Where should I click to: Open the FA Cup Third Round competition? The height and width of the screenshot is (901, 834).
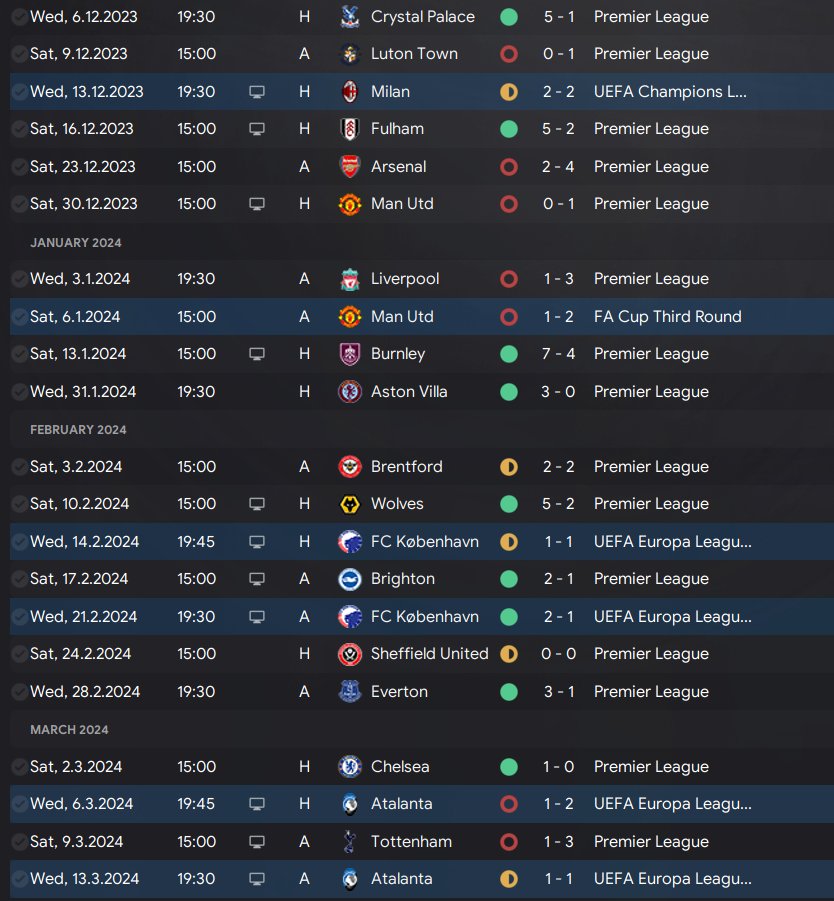(667, 317)
